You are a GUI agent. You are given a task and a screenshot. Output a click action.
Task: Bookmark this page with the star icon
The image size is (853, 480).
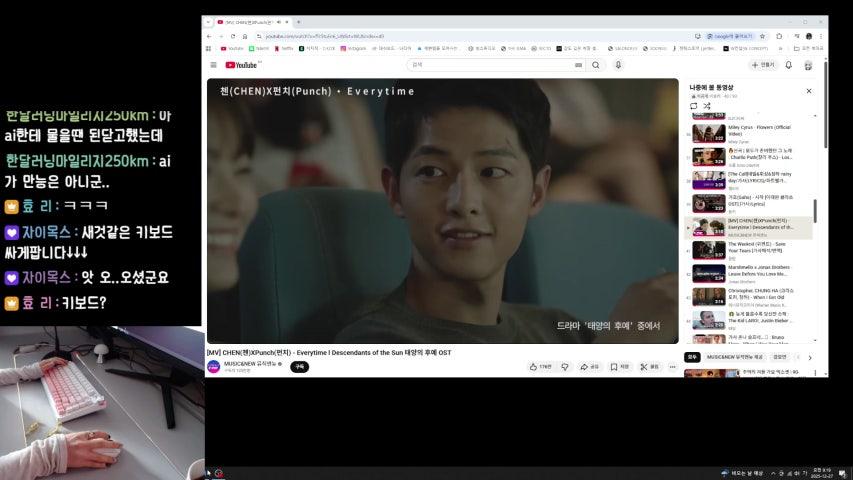pos(763,36)
